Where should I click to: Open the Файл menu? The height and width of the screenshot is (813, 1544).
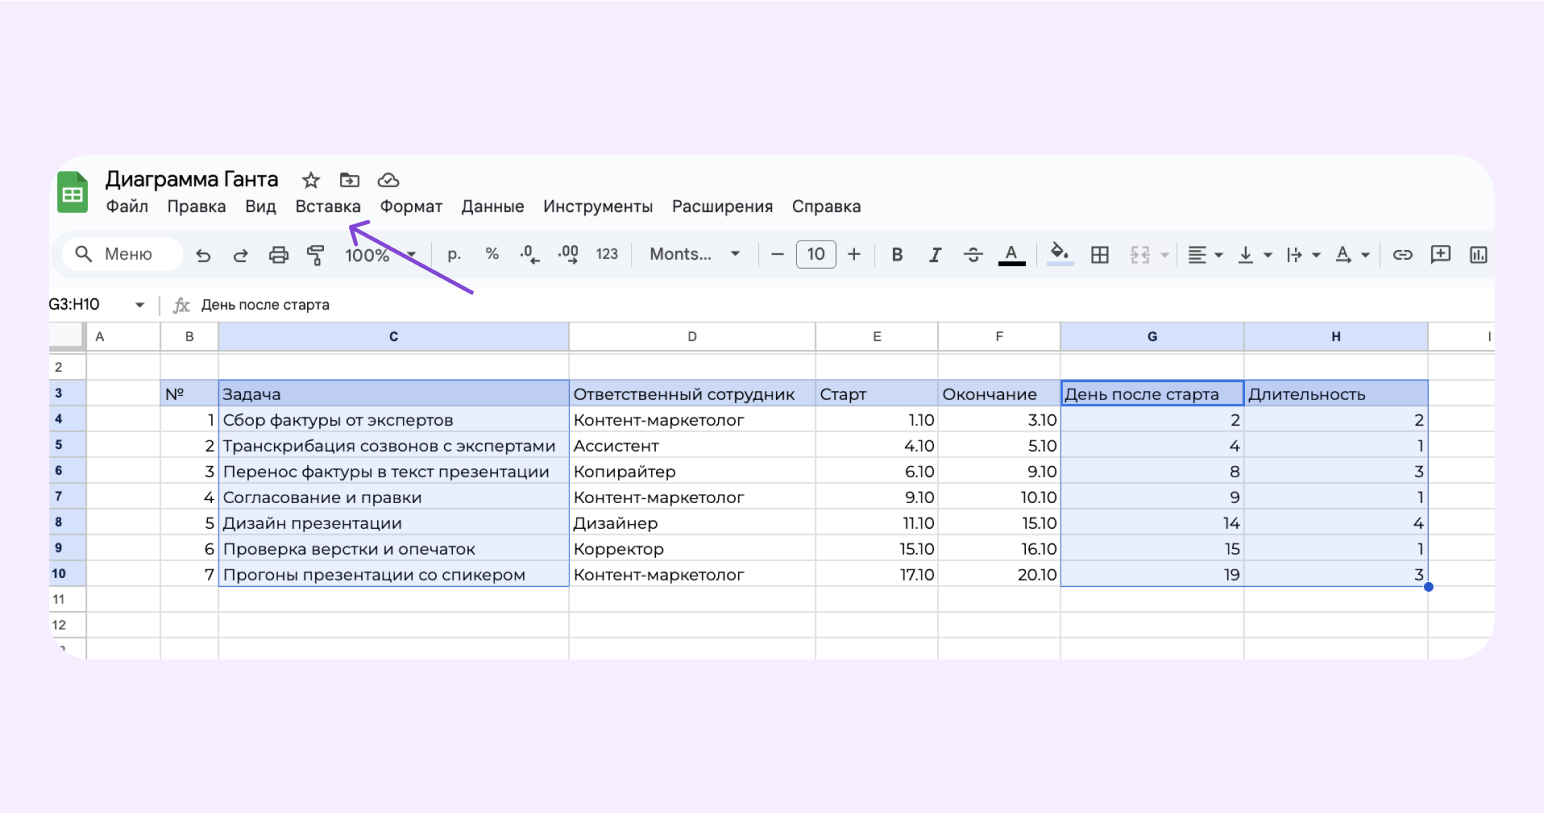tap(127, 206)
